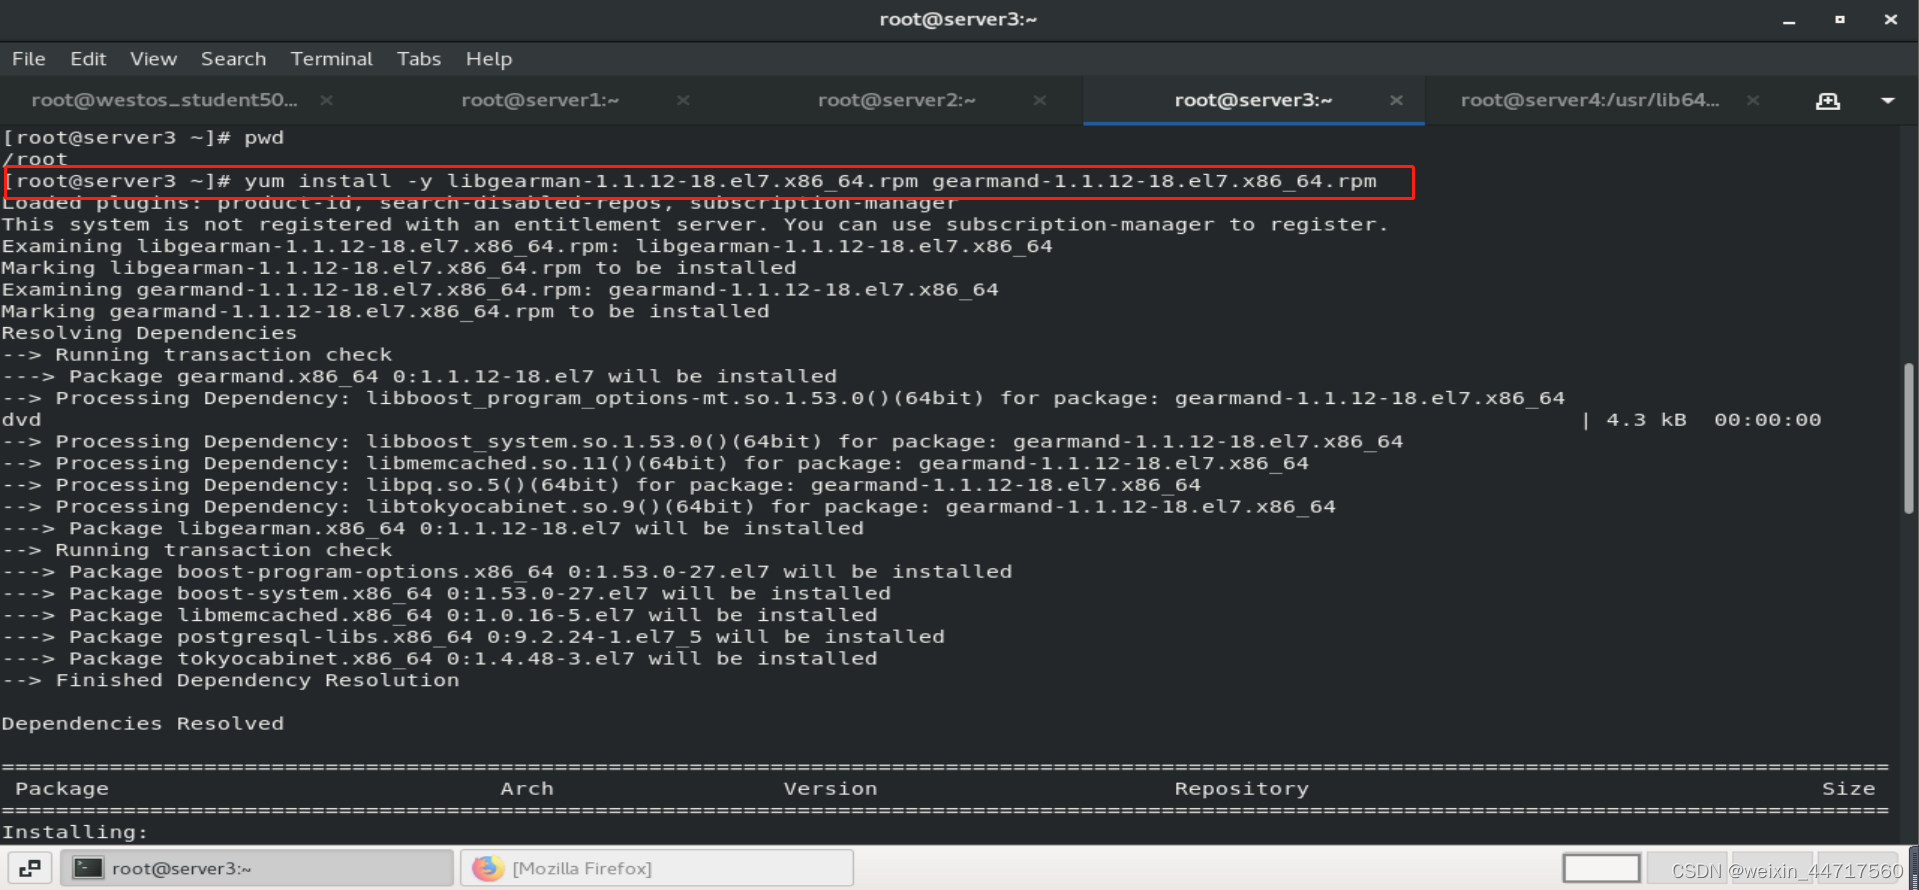The height and width of the screenshot is (890, 1919).
Task: Click the 'Version' column header
Action: pyautogui.click(x=830, y=789)
